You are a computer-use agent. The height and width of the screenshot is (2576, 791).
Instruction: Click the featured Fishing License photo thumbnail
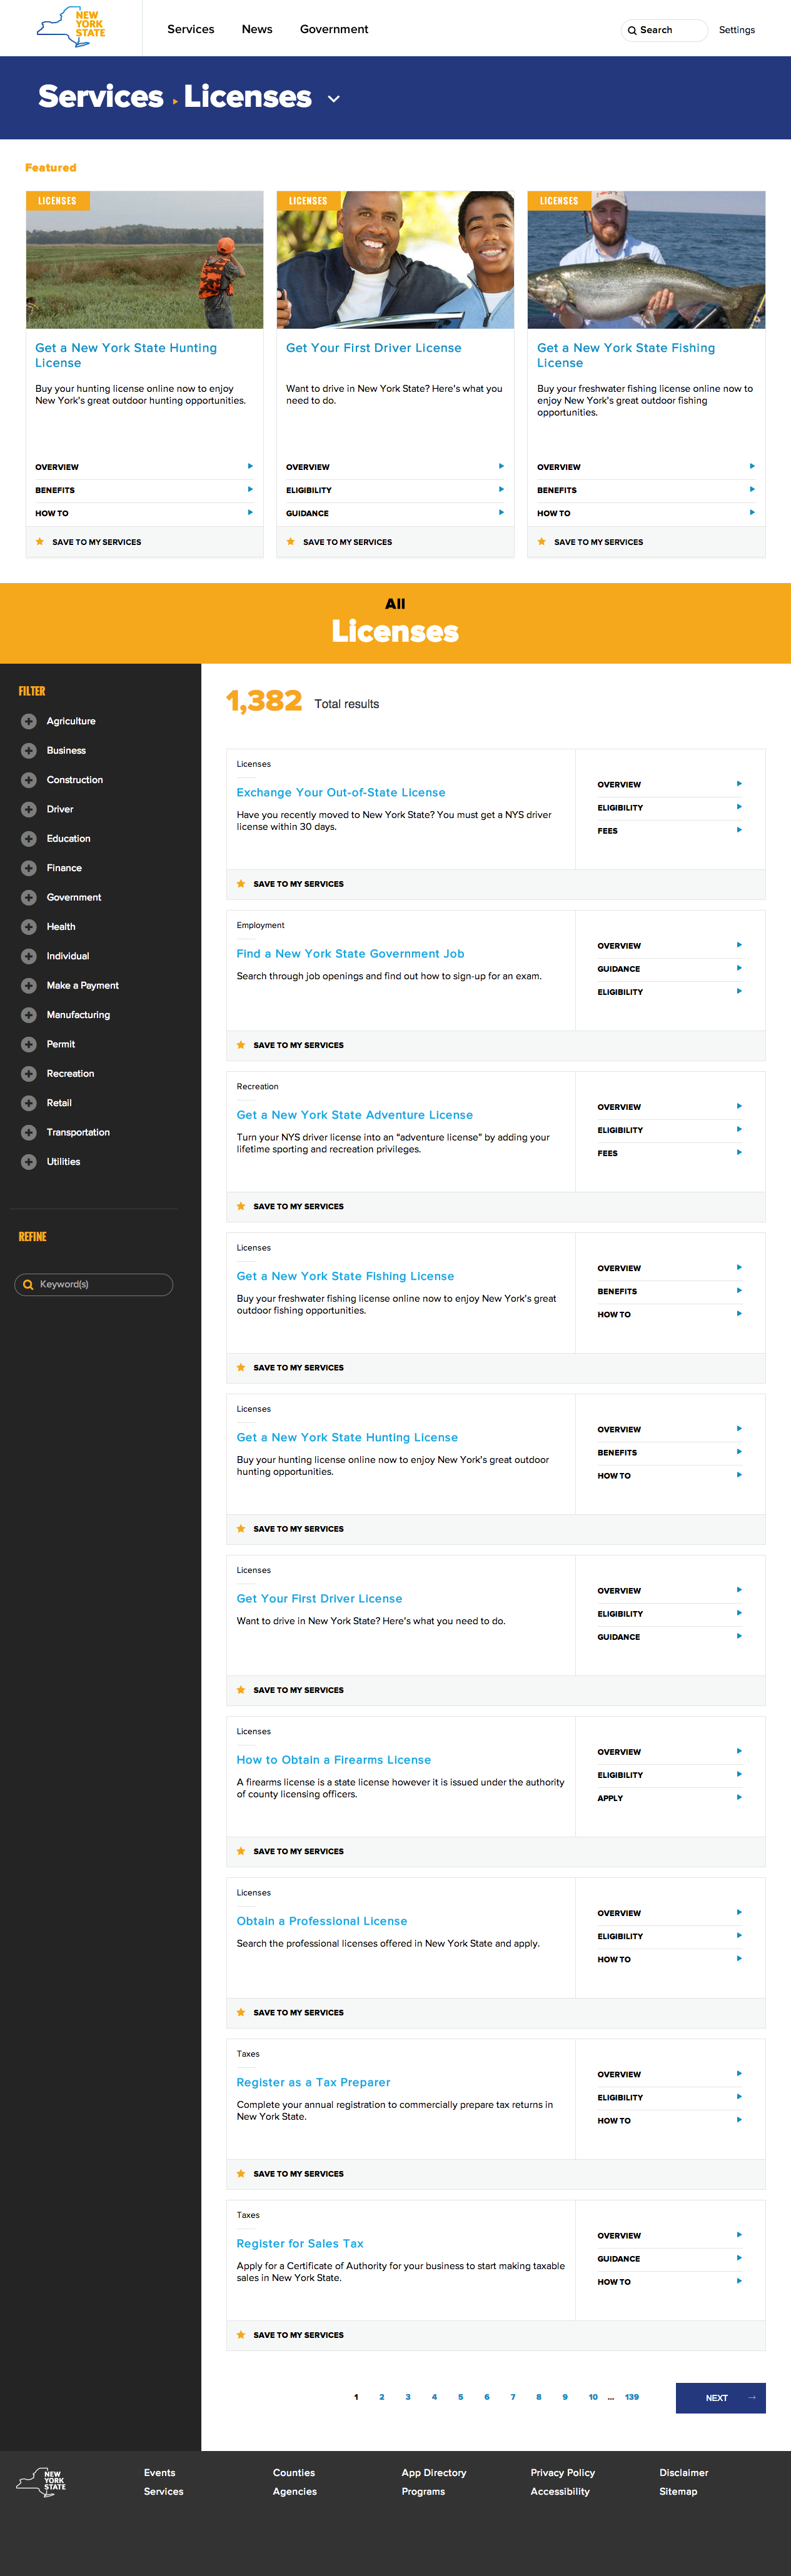(x=646, y=260)
